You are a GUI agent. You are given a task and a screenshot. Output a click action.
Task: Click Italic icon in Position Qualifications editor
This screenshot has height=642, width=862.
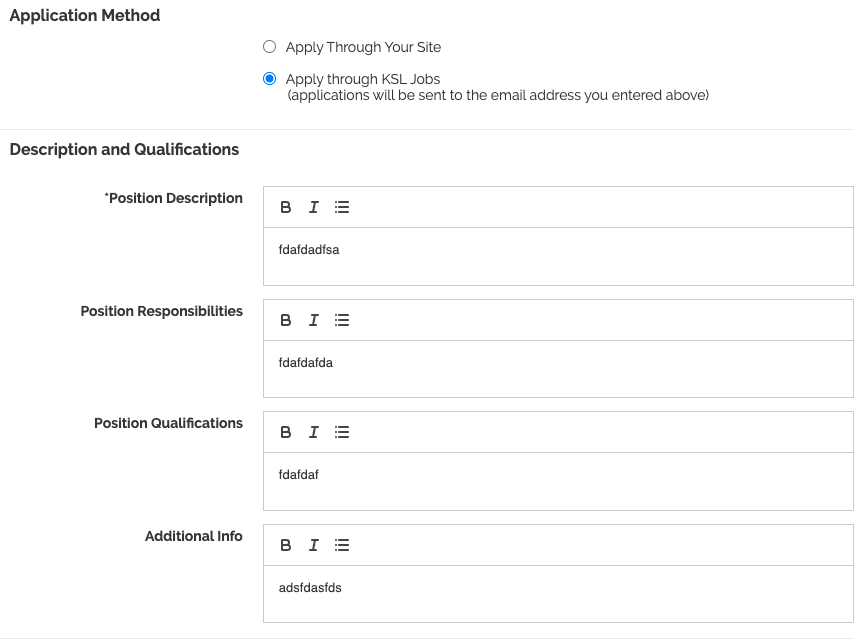click(313, 432)
